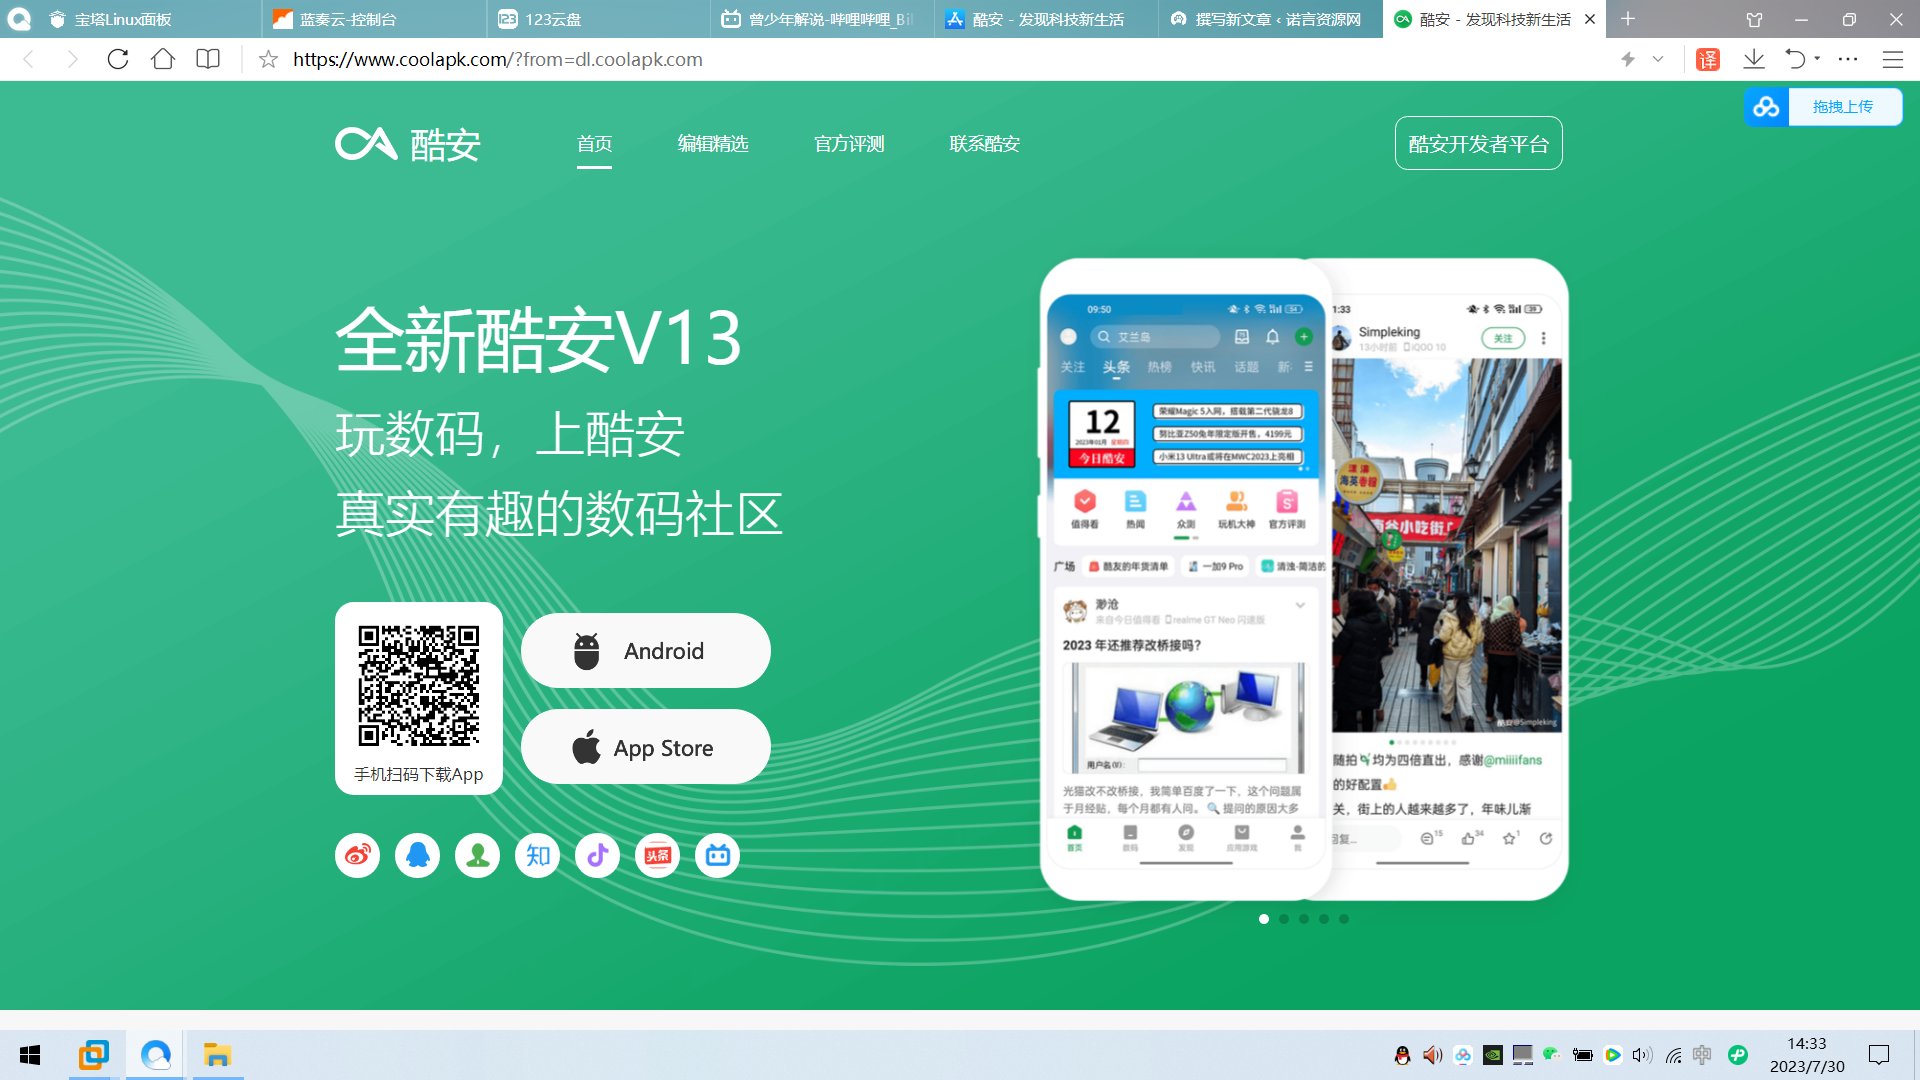The height and width of the screenshot is (1080, 1920).
Task: Click the address bar URL field
Action: click(x=940, y=59)
